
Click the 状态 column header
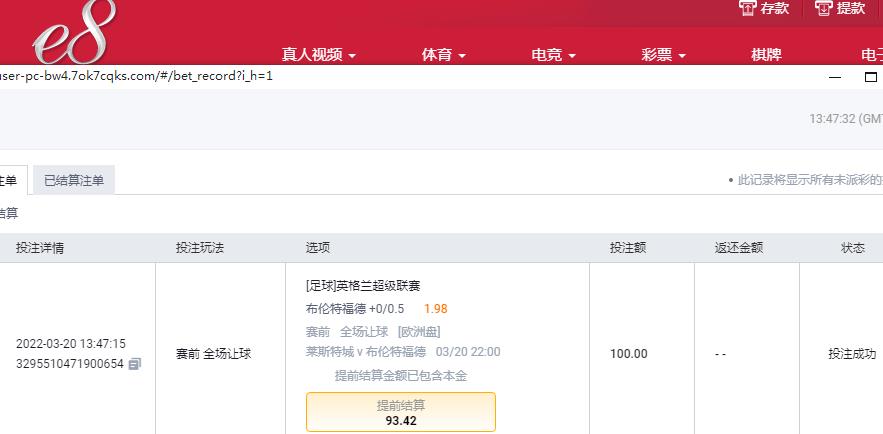[x=853, y=248]
